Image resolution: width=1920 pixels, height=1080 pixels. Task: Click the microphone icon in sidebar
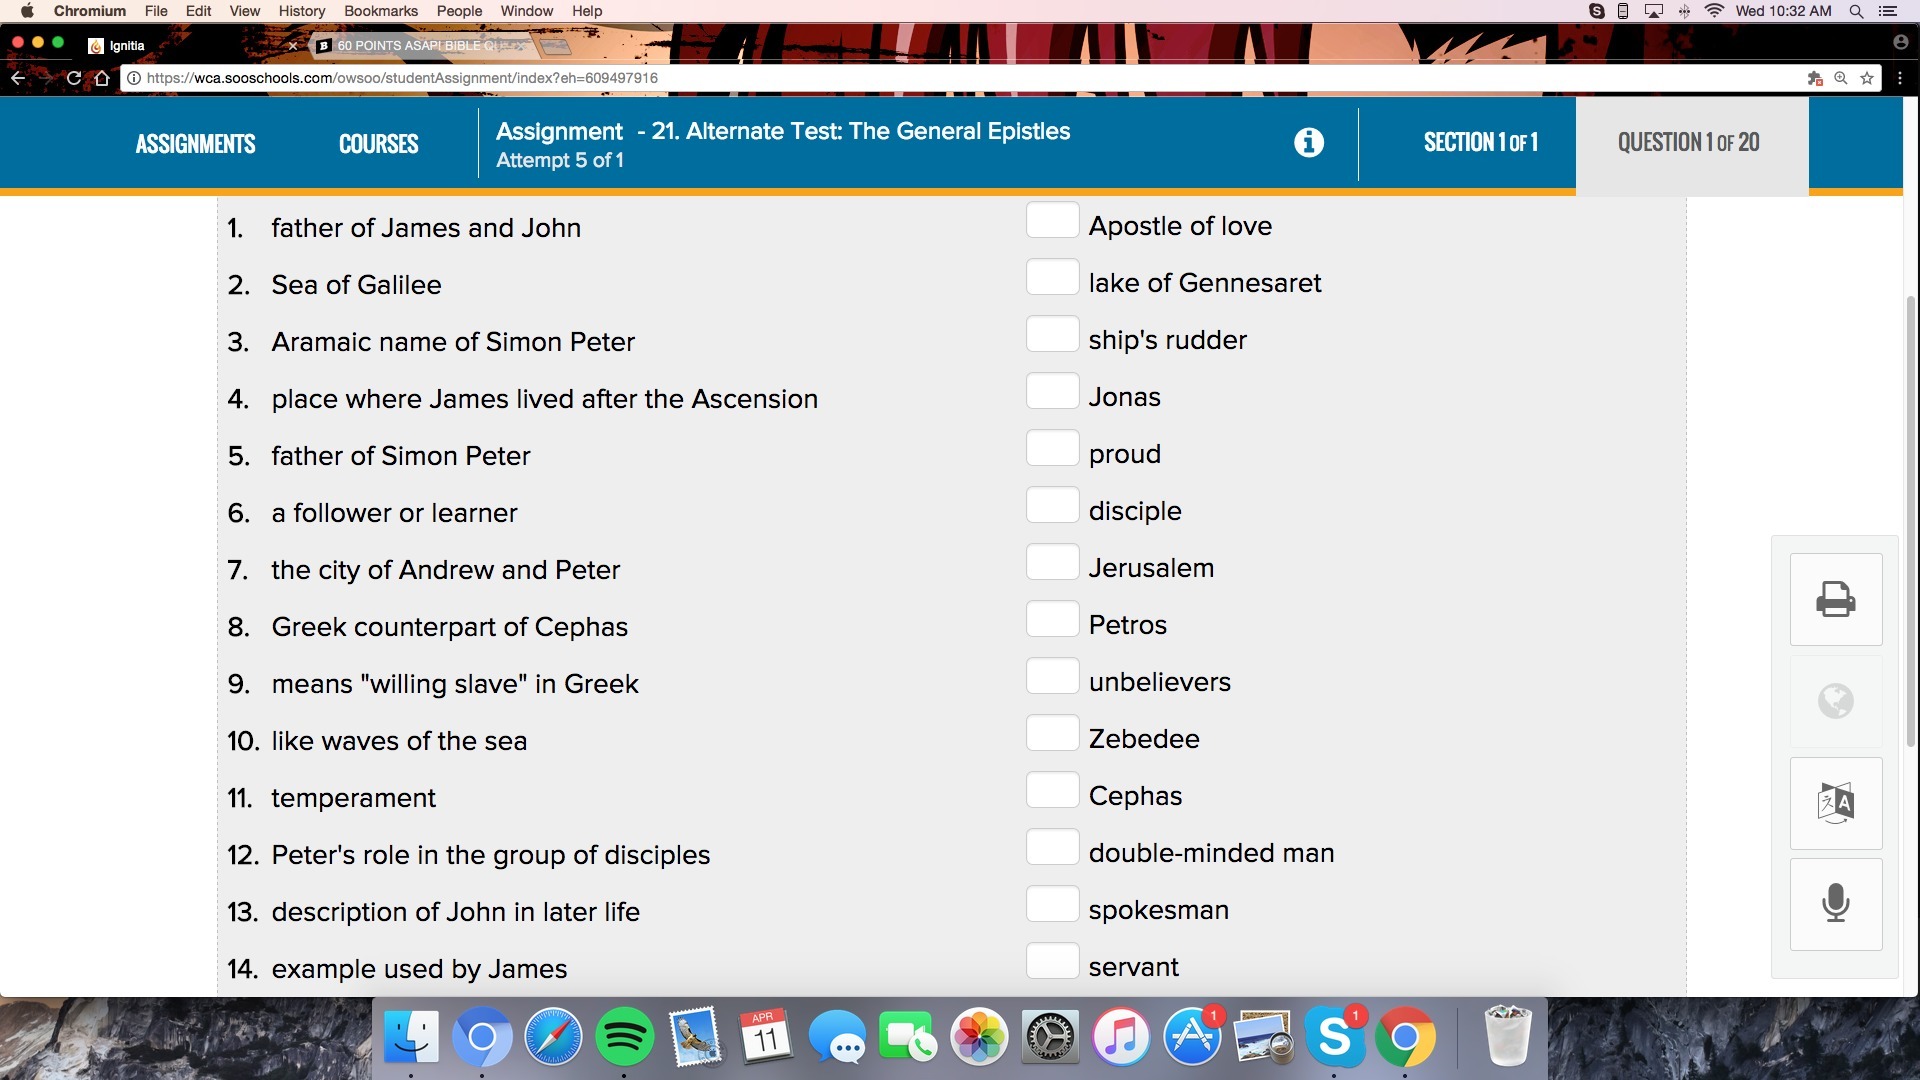pyautogui.click(x=1835, y=904)
